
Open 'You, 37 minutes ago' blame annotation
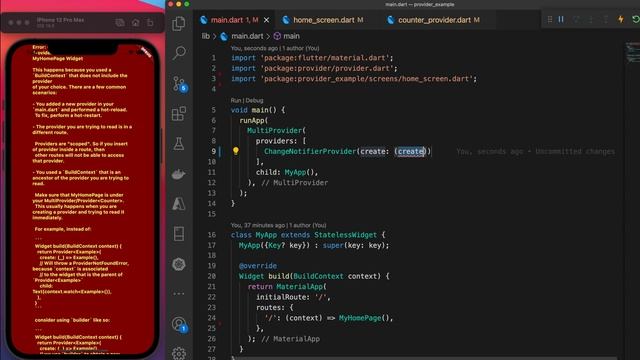pos(278,225)
